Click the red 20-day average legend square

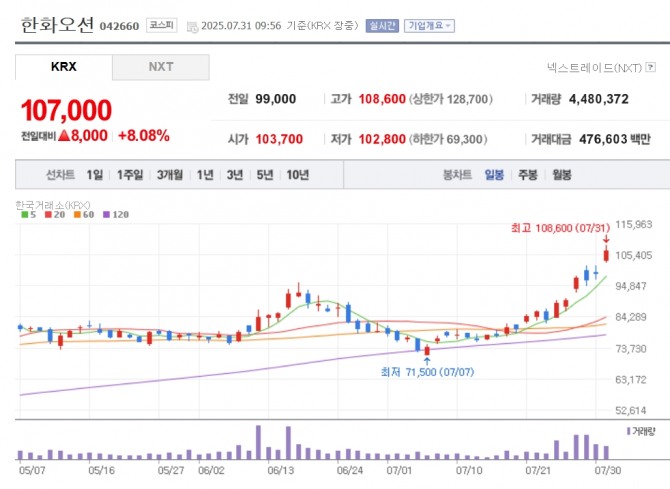(x=48, y=215)
